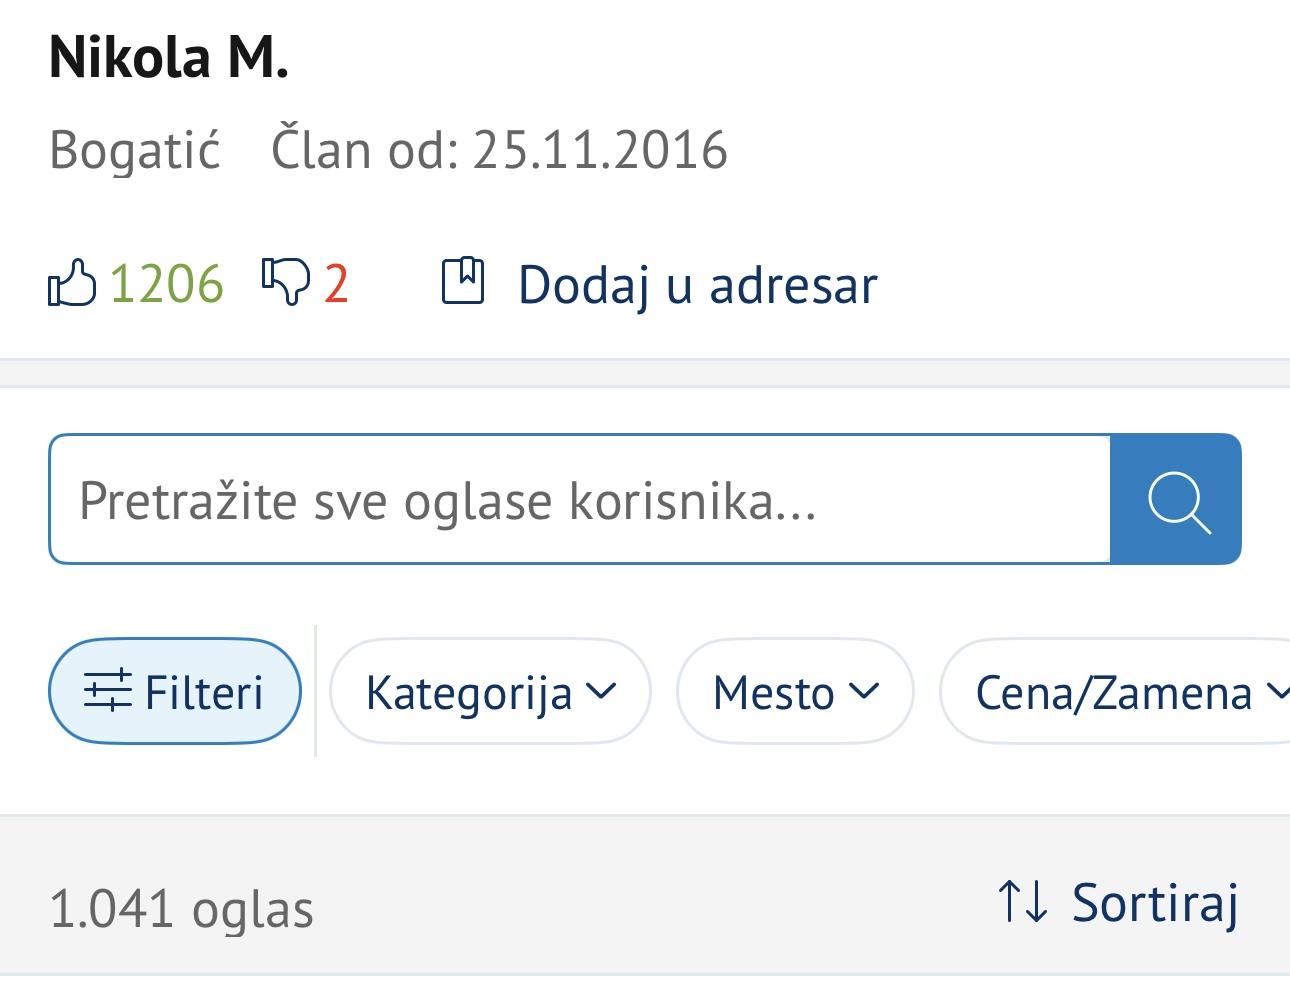Click the chevron beside Kategorija
The height and width of the screenshot is (997, 1290).
click(x=600, y=691)
